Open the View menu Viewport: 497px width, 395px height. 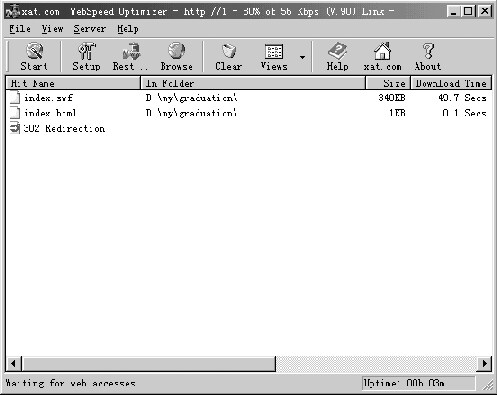(x=52, y=29)
